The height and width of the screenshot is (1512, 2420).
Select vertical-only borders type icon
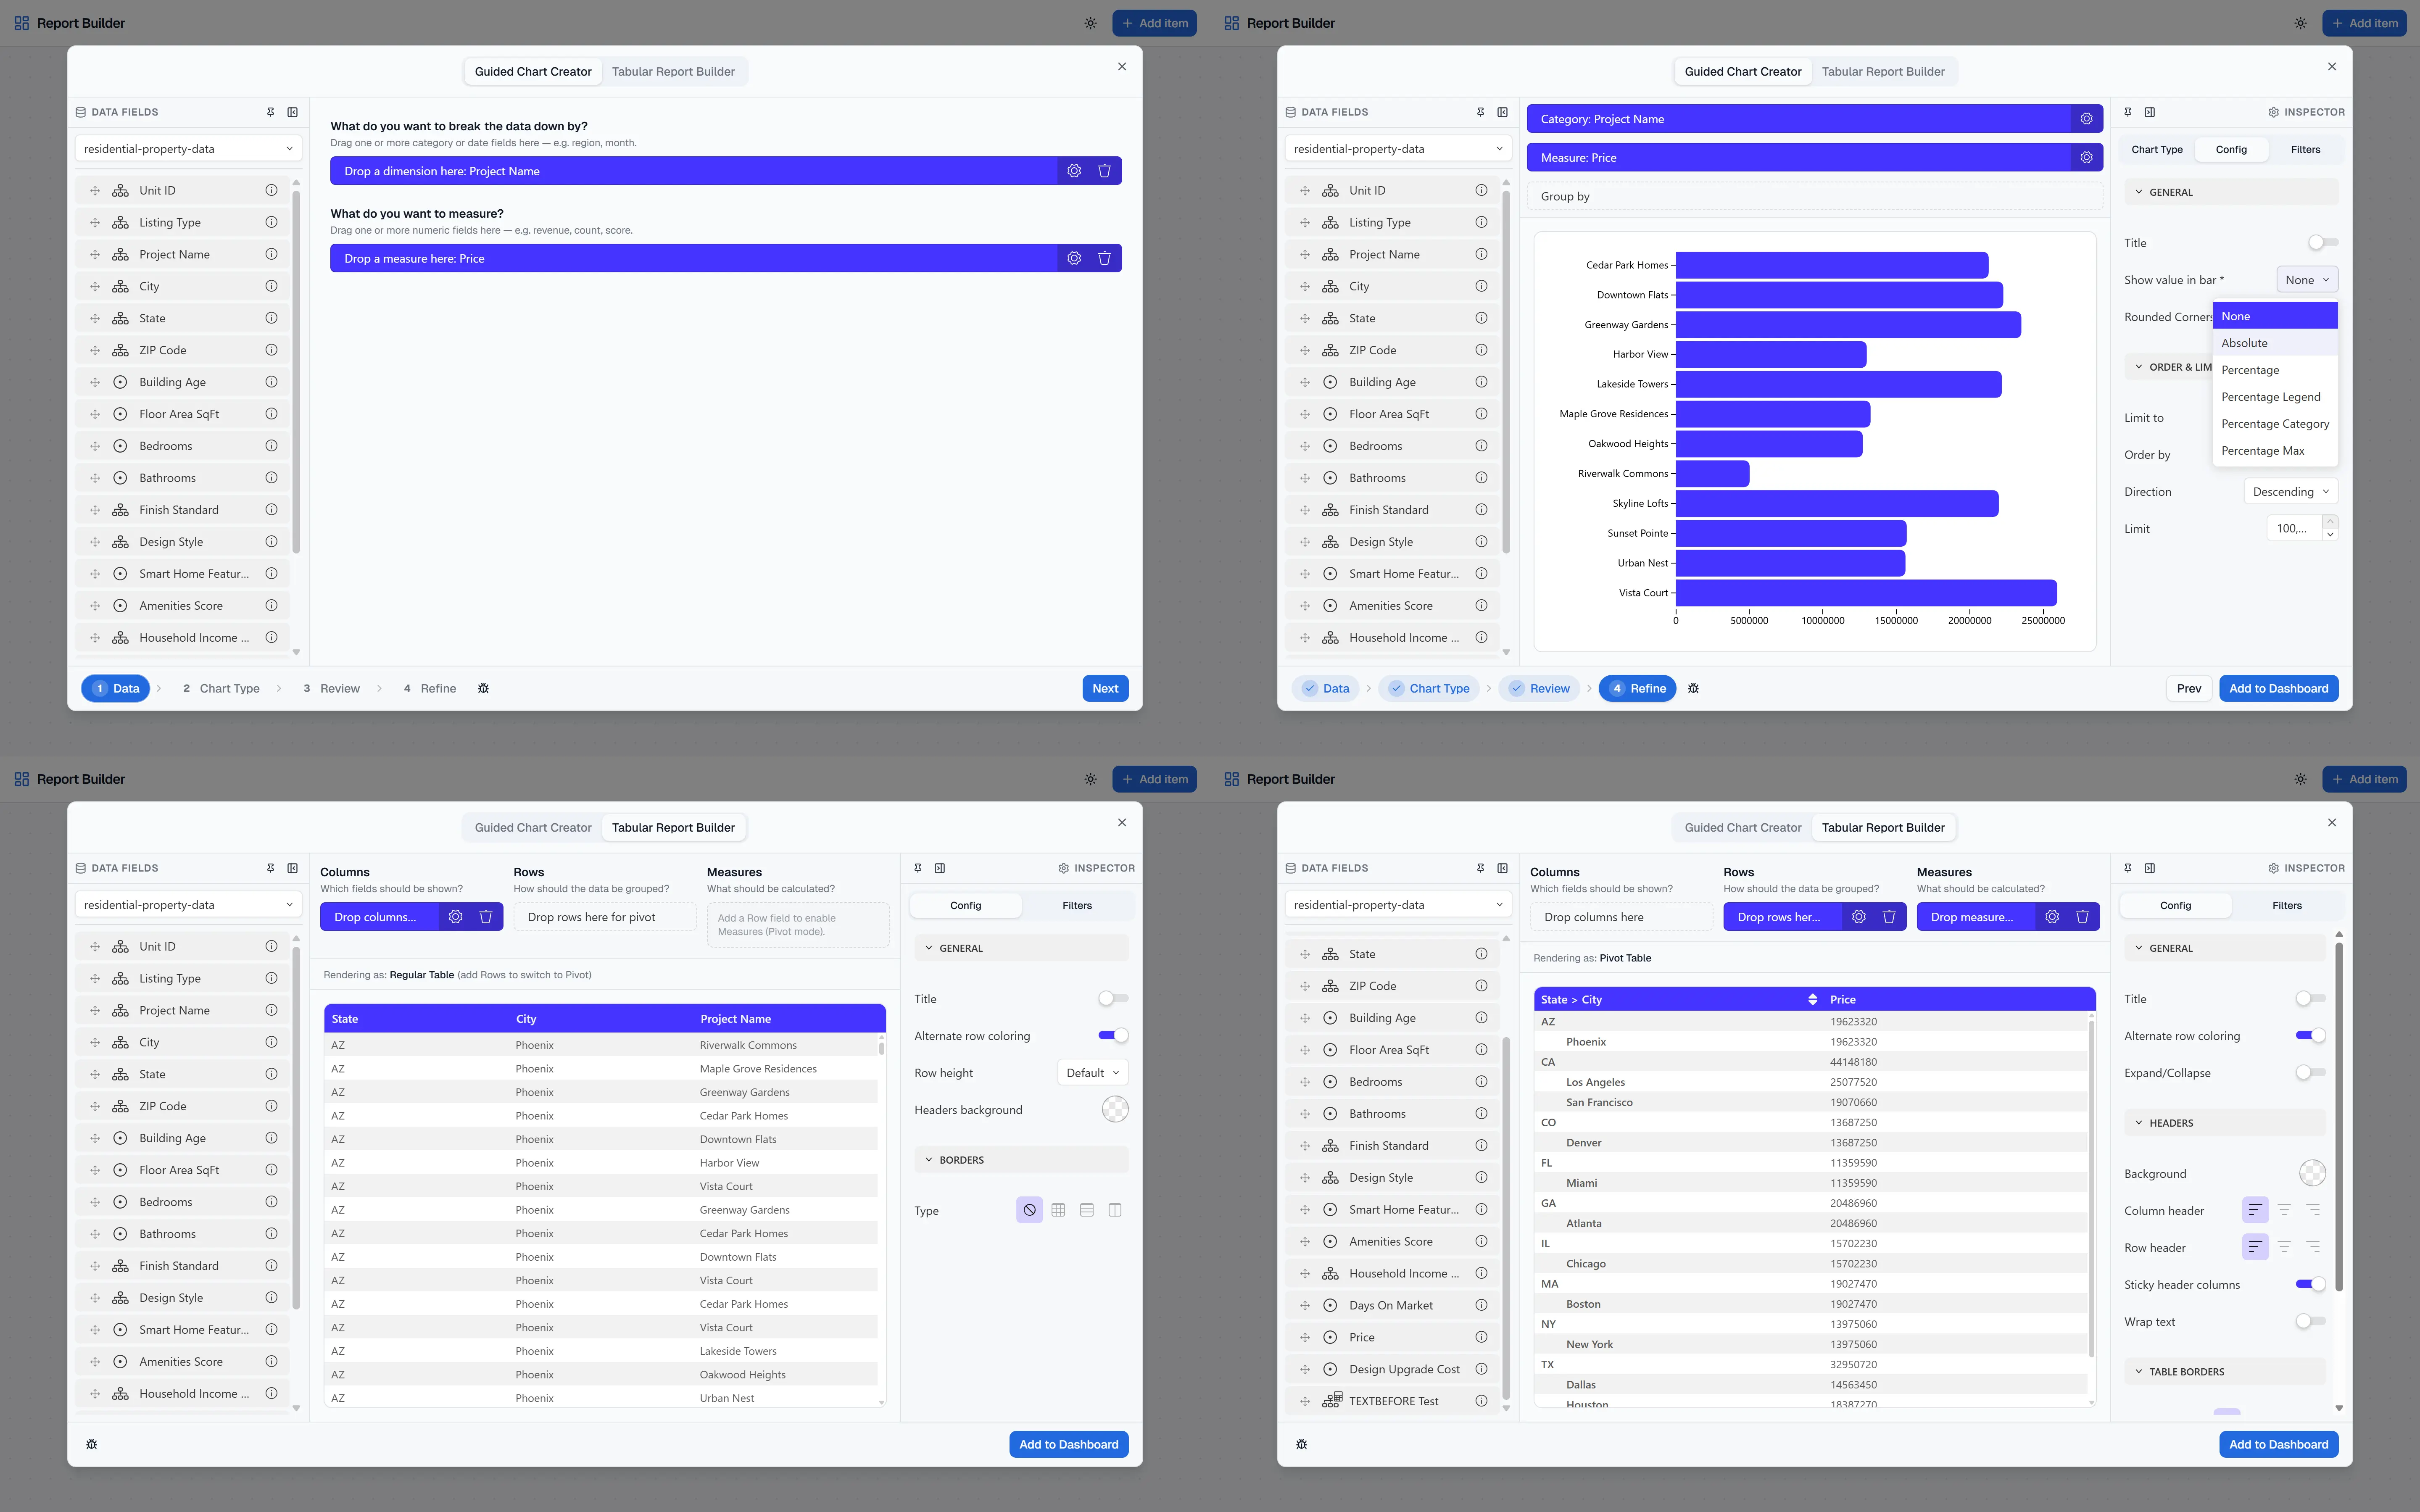(1115, 1210)
